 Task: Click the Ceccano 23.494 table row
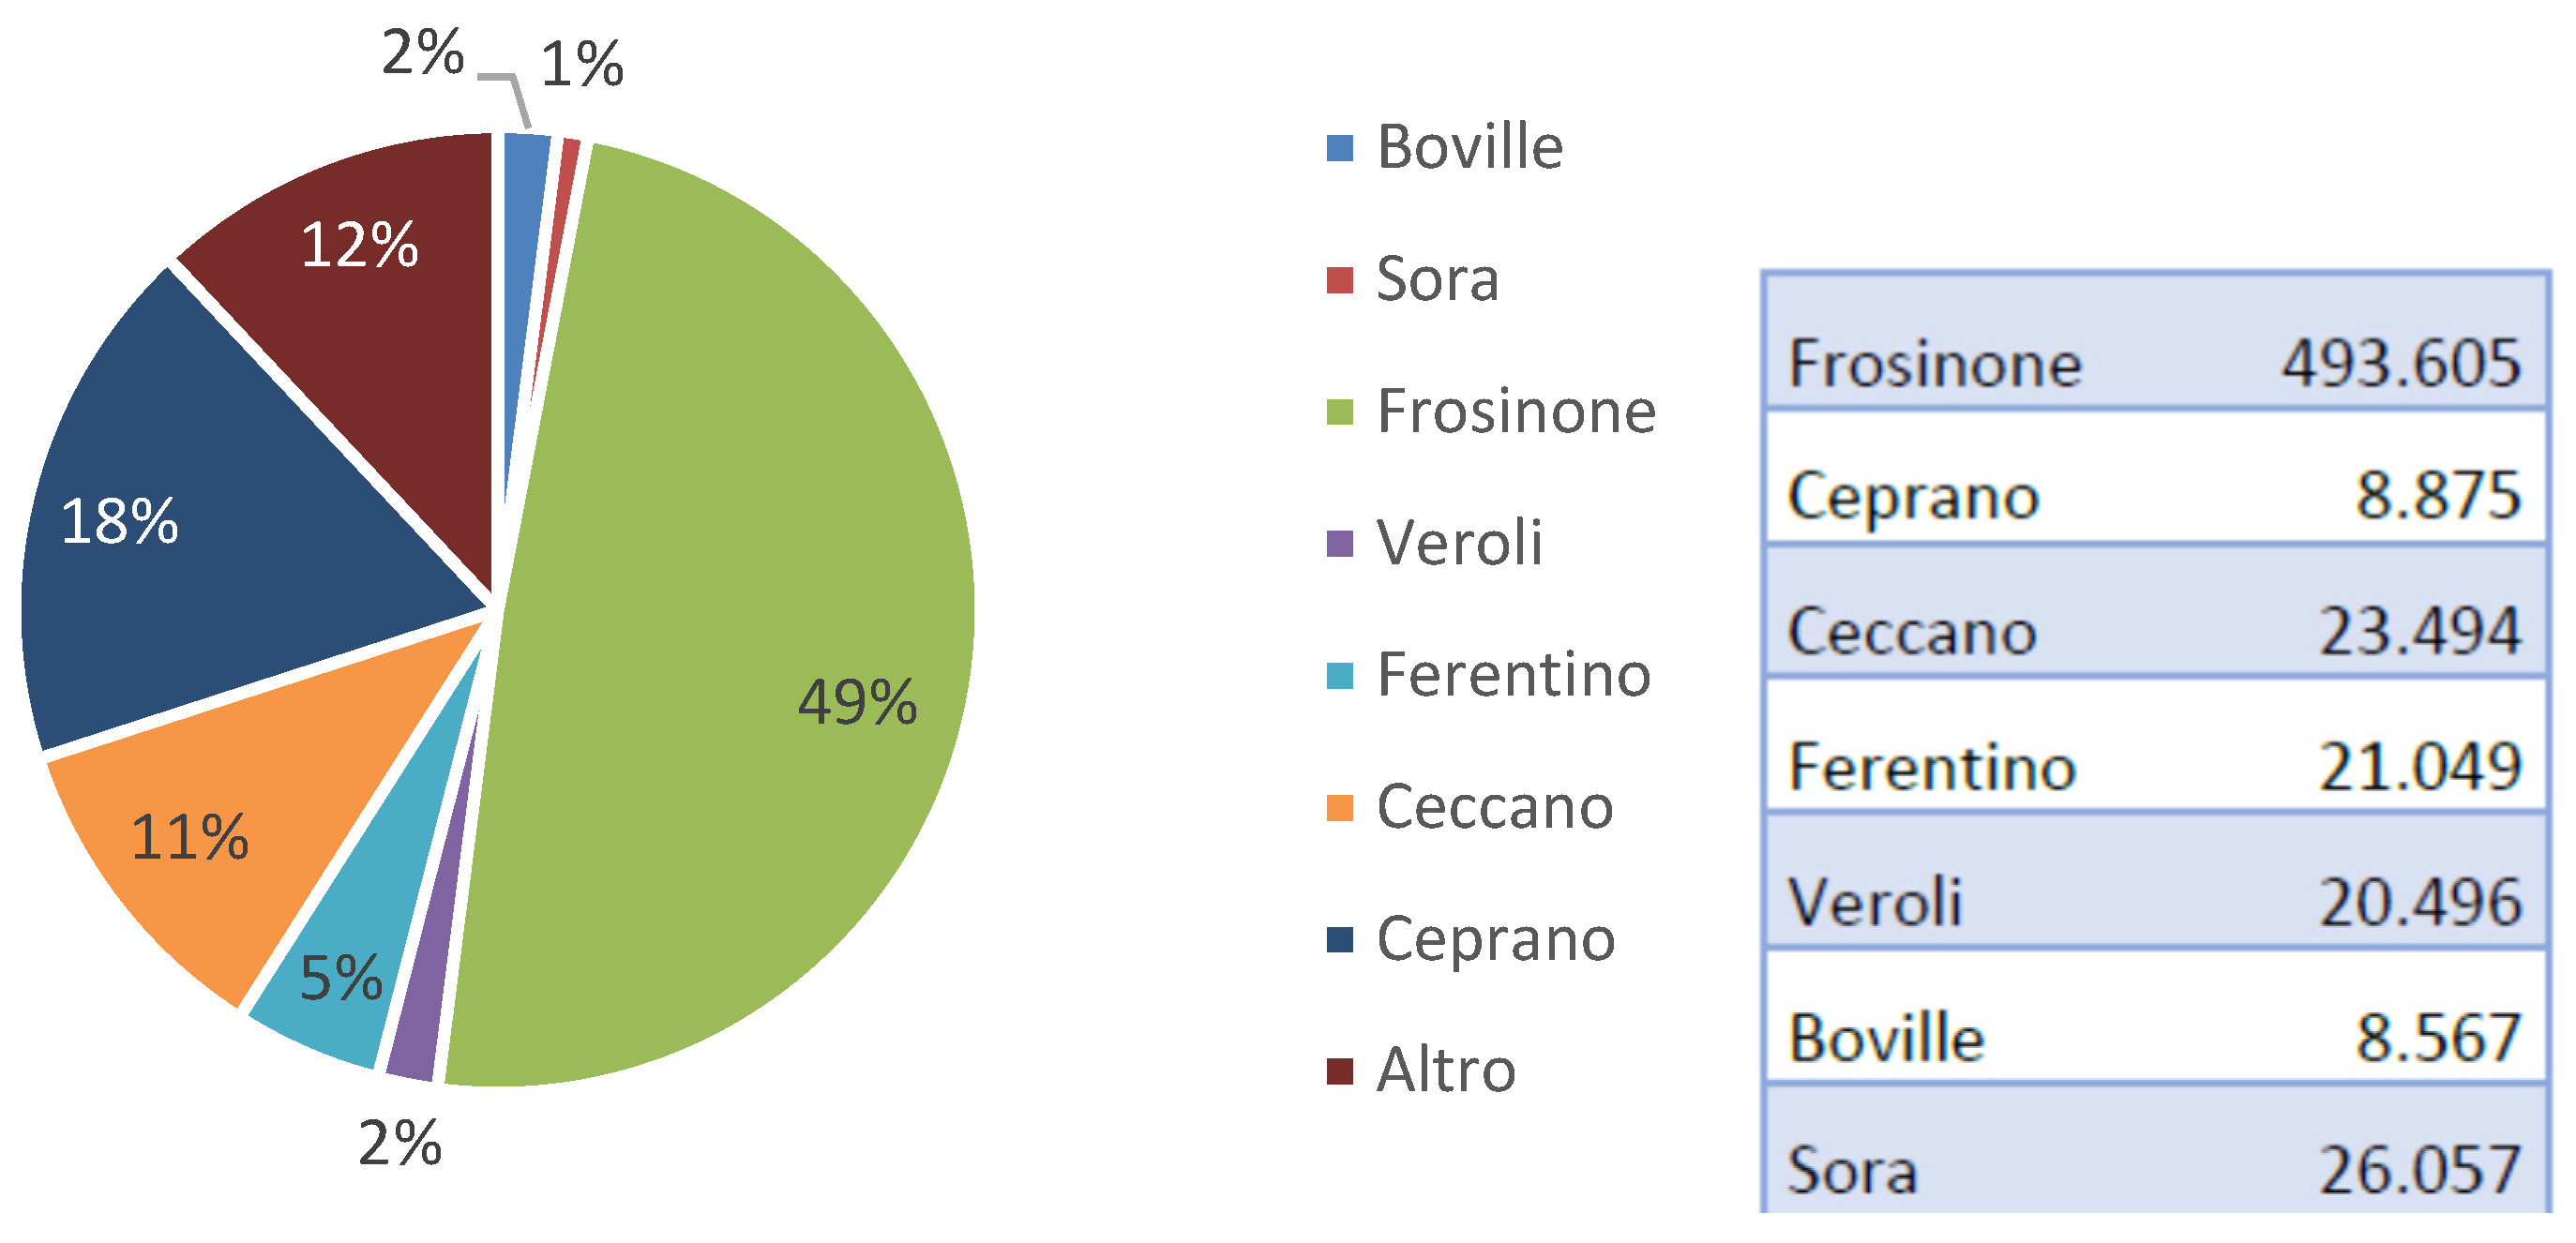(2154, 611)
